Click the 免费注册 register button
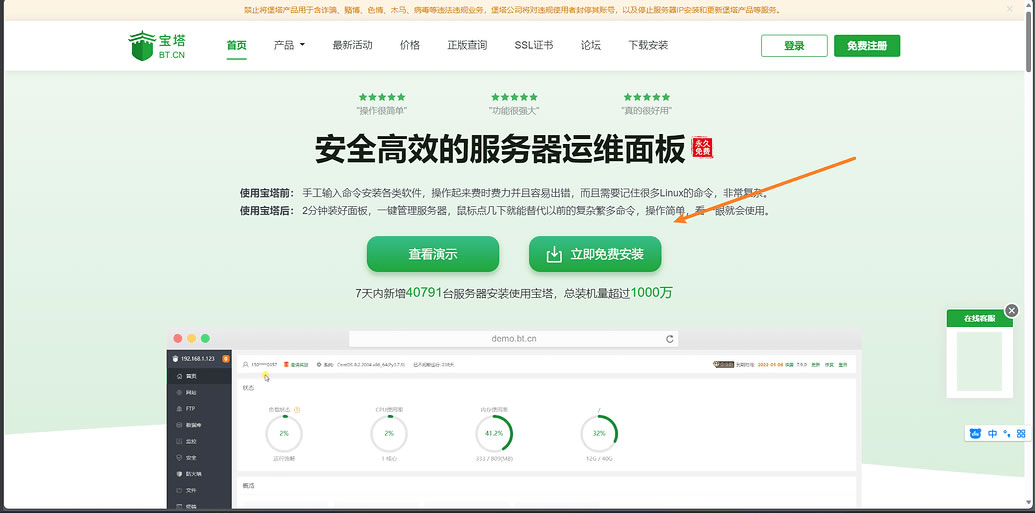1035x513 pixels. (x=867, y=46)
